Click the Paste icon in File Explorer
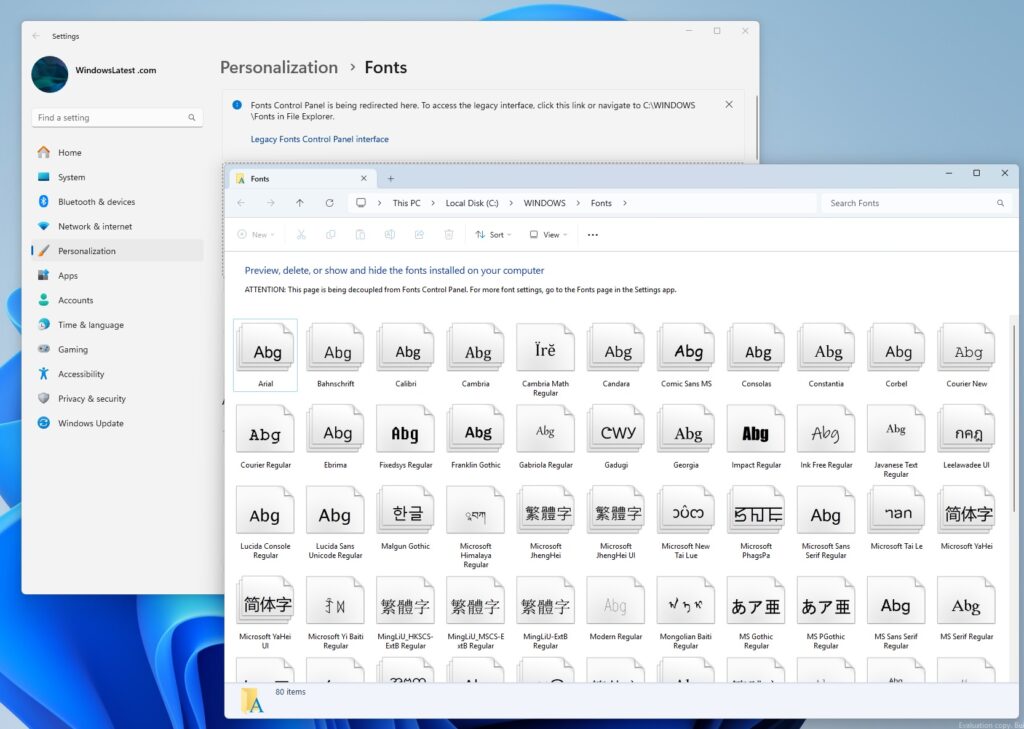 point(361,234)
